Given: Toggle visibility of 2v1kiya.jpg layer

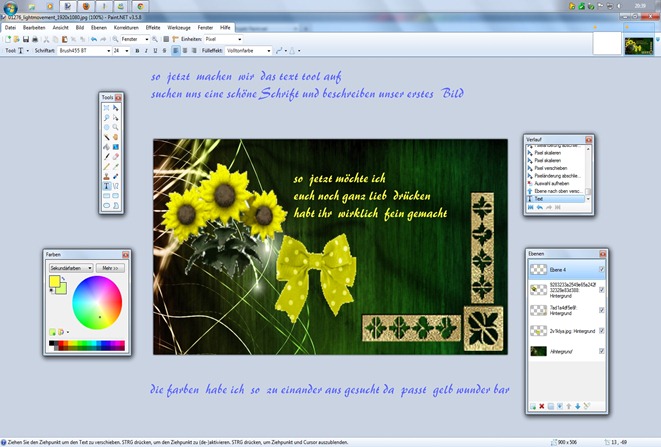Looking at the screenshot, I should 602,331.
